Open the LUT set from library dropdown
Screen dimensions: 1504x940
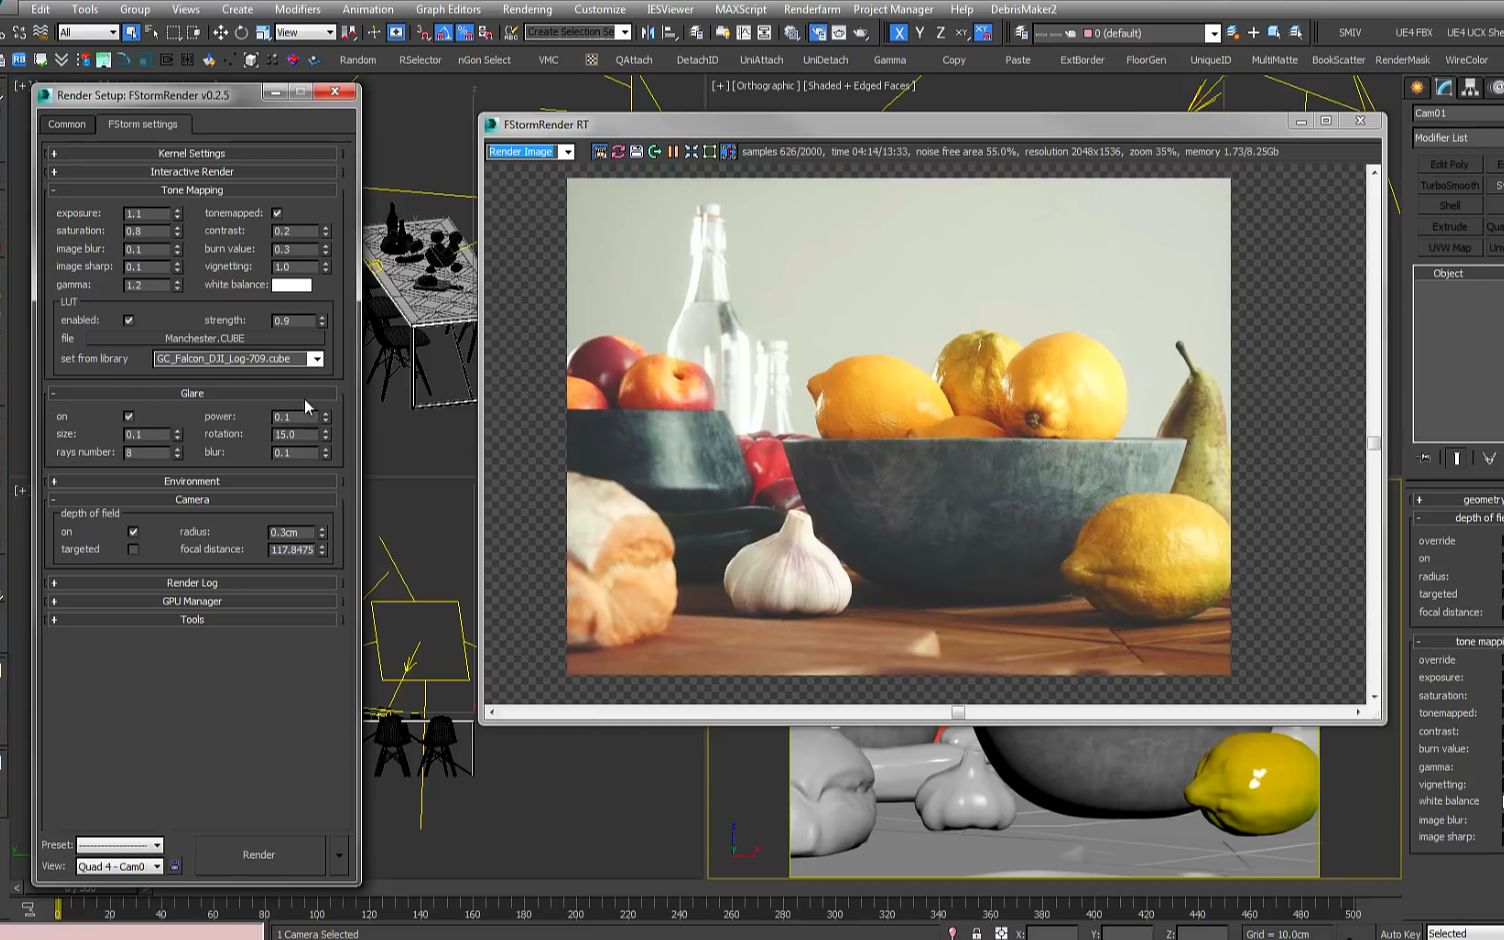[315, 359]
